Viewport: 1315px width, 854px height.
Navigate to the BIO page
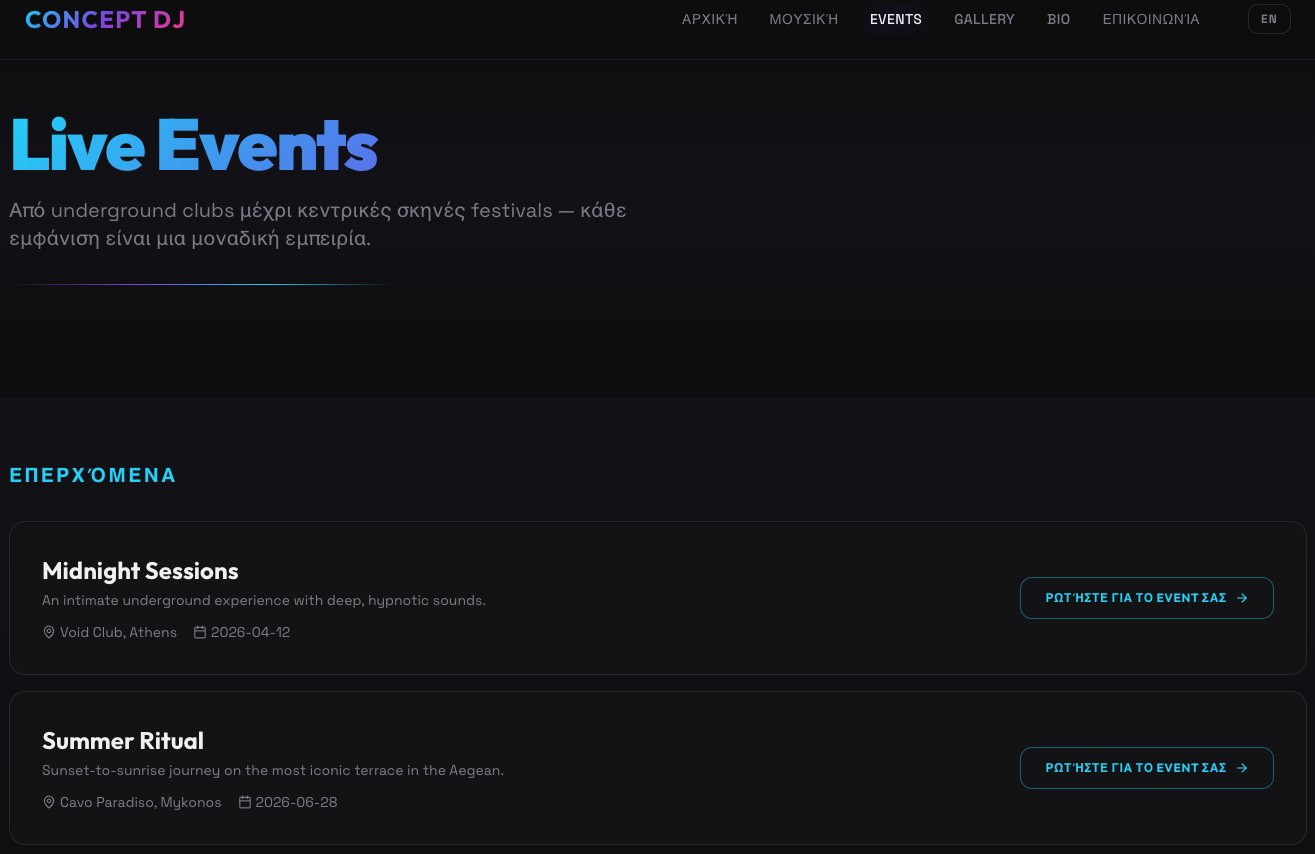point(1059,19)
